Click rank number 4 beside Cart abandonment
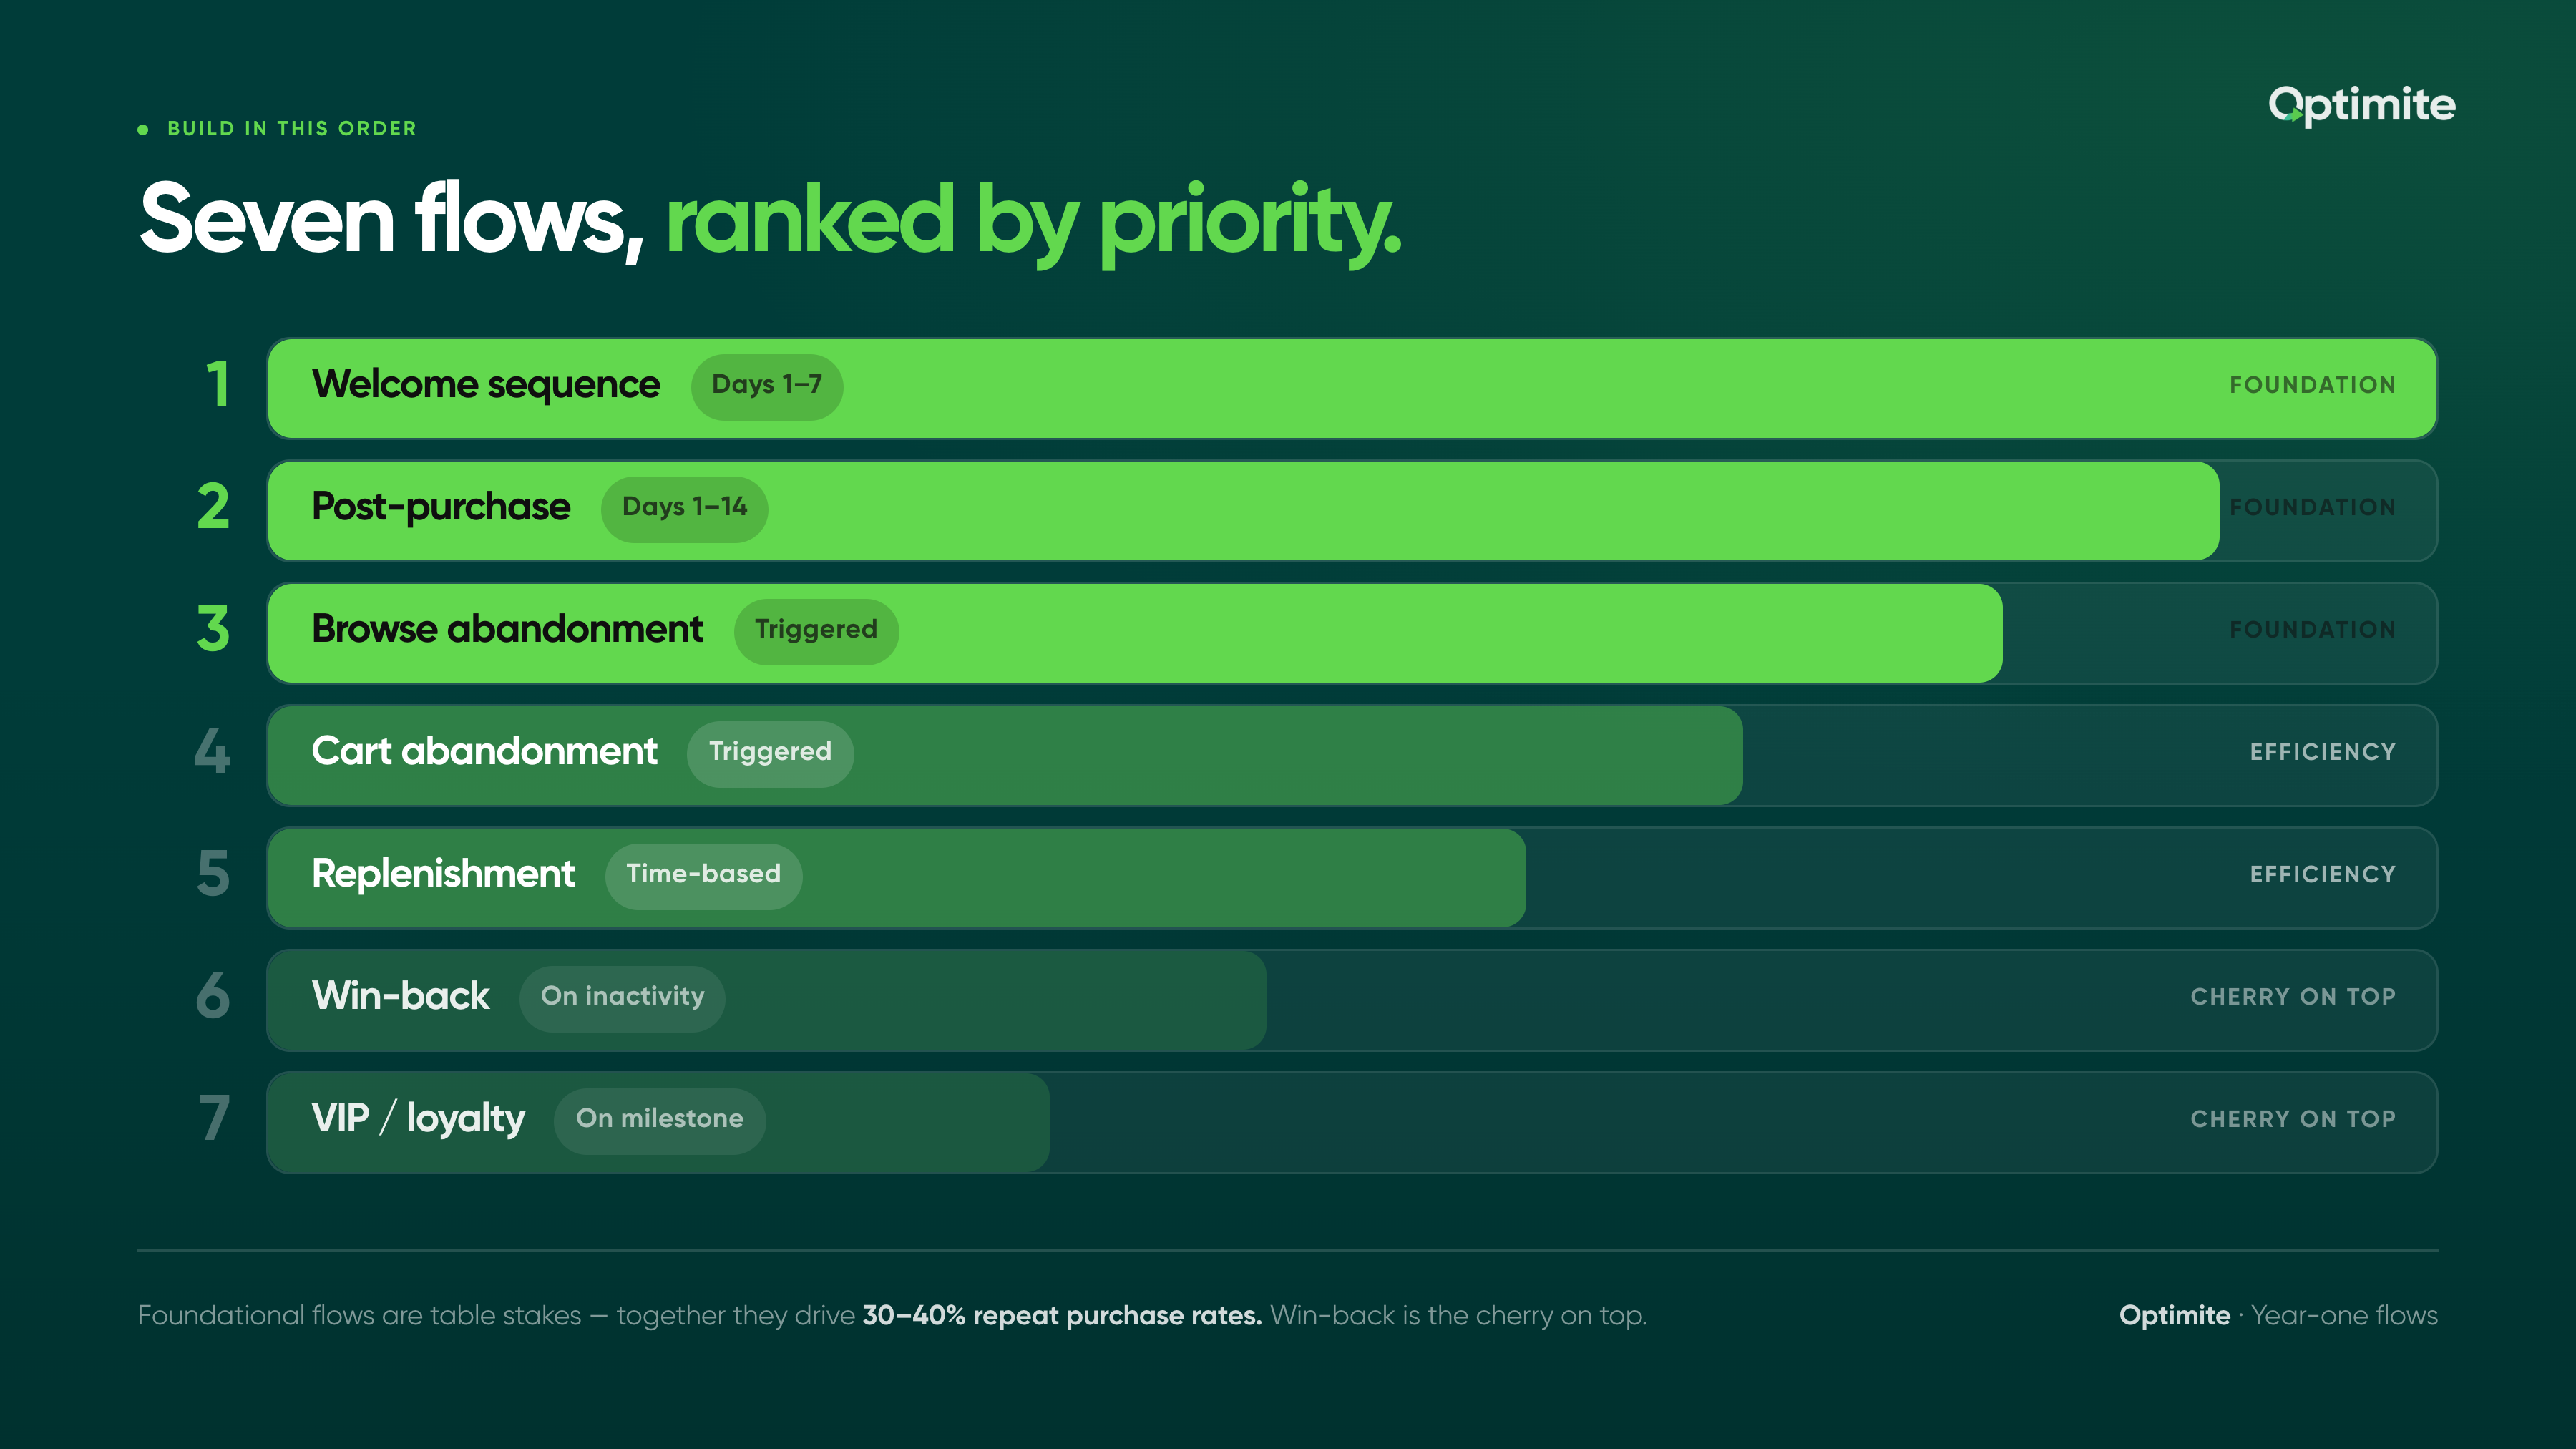Image resolution: width=2576 pixels, height=1449 pixels. point(212,751)
